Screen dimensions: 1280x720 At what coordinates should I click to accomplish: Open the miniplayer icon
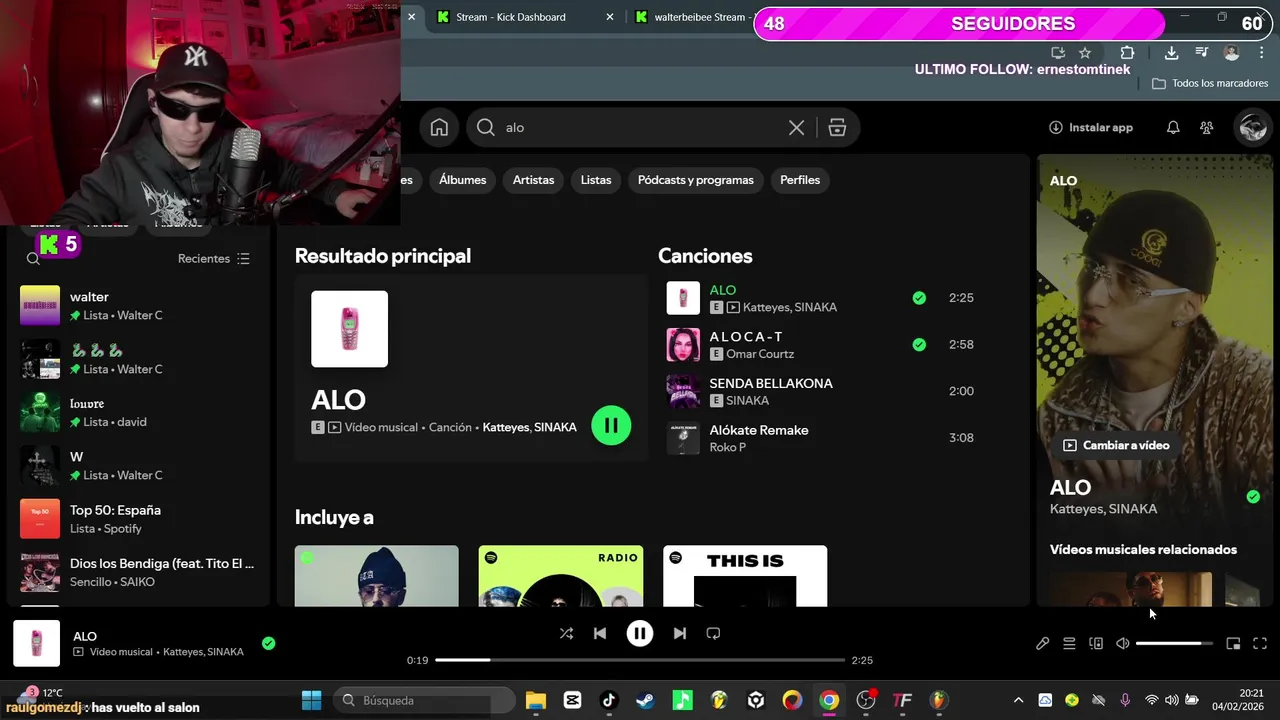(1233, 644)
